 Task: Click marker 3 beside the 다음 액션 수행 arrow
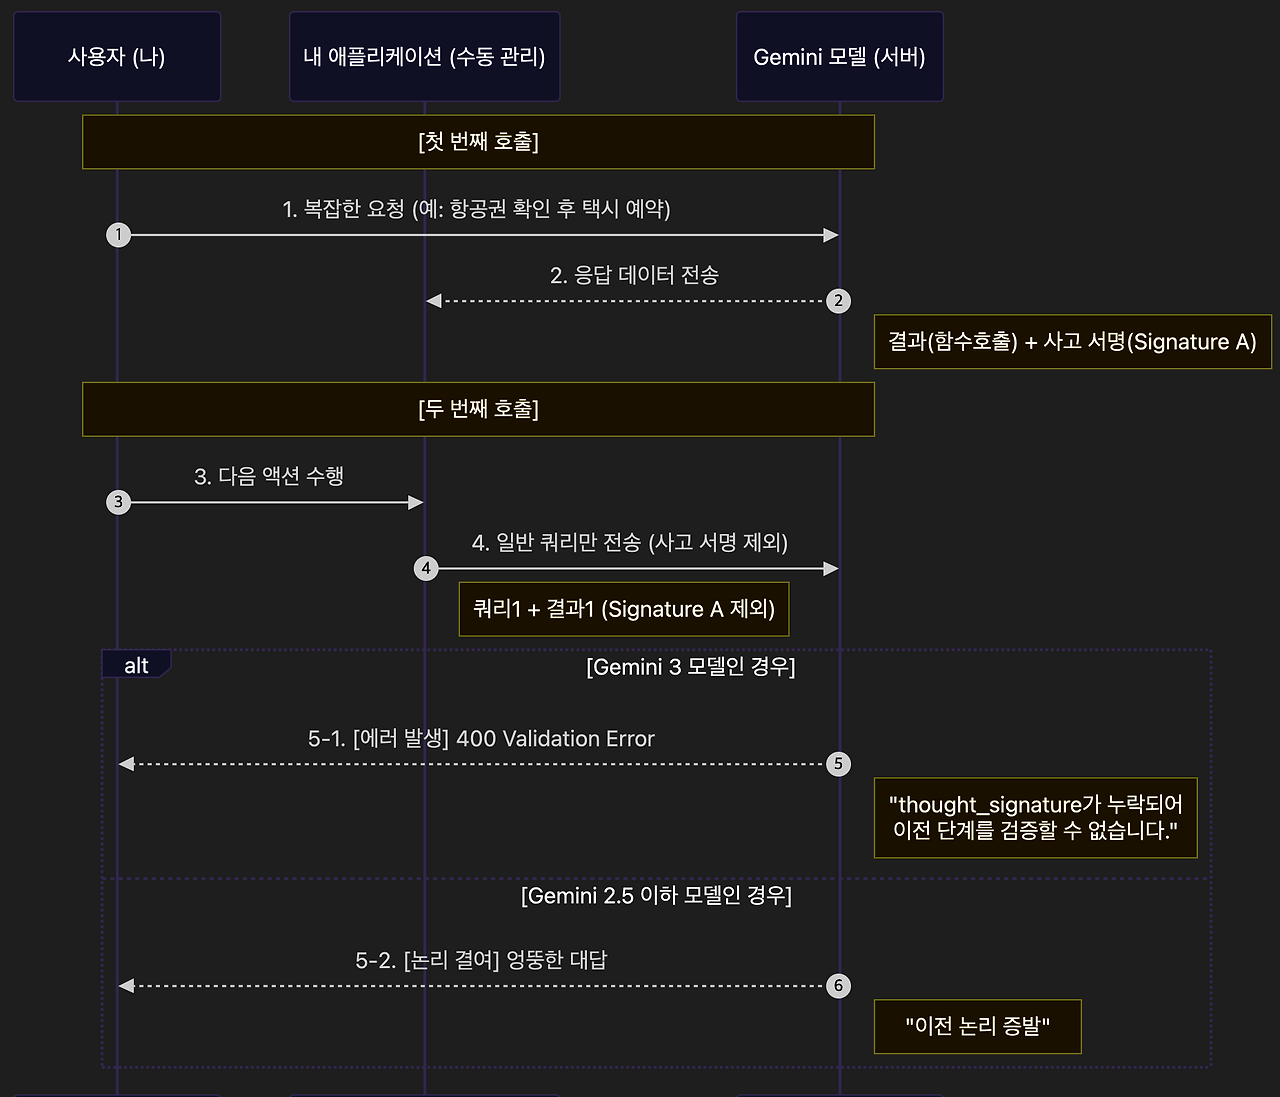118,502
